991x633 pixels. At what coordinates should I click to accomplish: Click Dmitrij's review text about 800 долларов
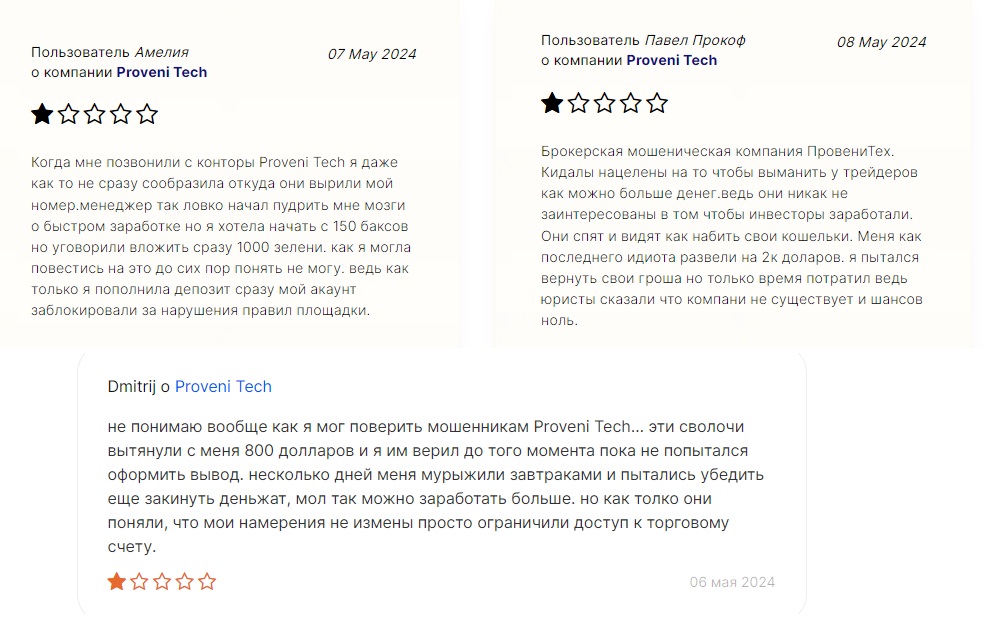click(x=435, y=486)
